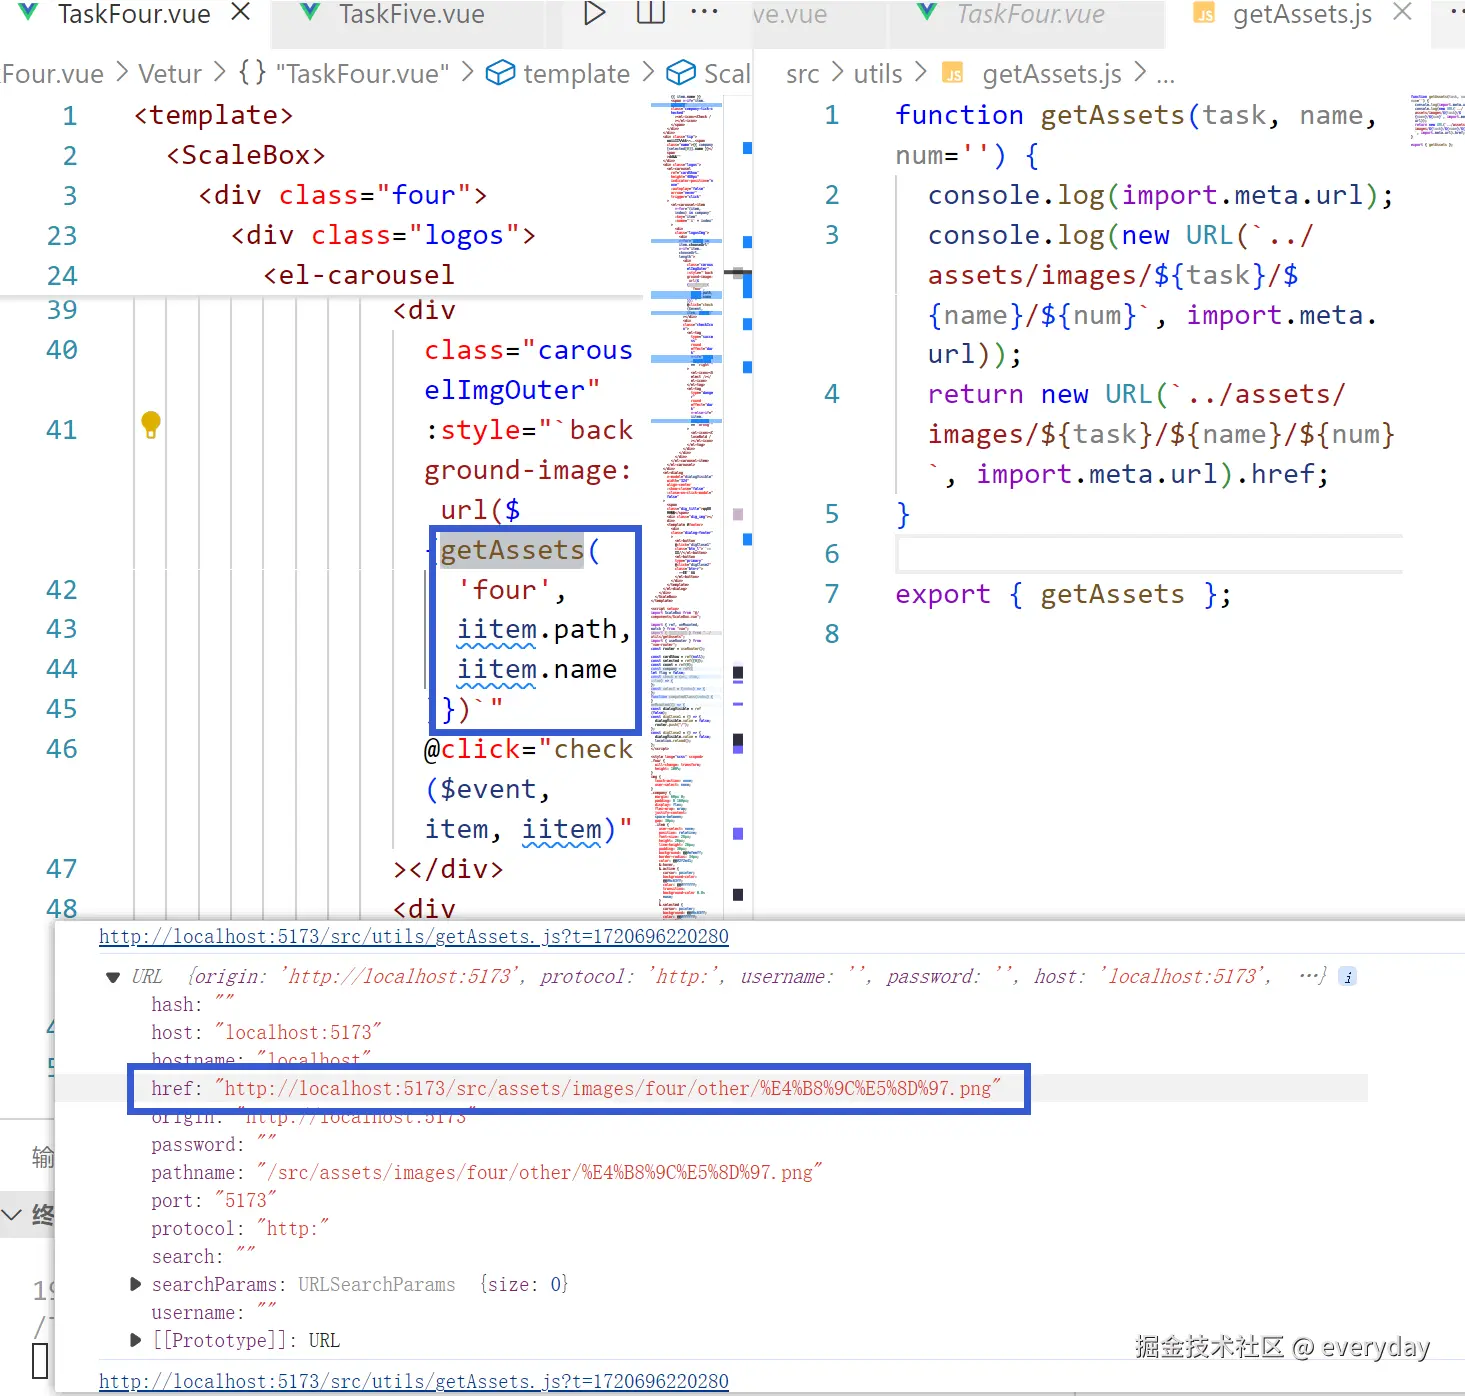Close the TaskFour.vue tab in left editor
Screen dimensions: 1465x1396
pyautogui.click(x=240, y=13)
